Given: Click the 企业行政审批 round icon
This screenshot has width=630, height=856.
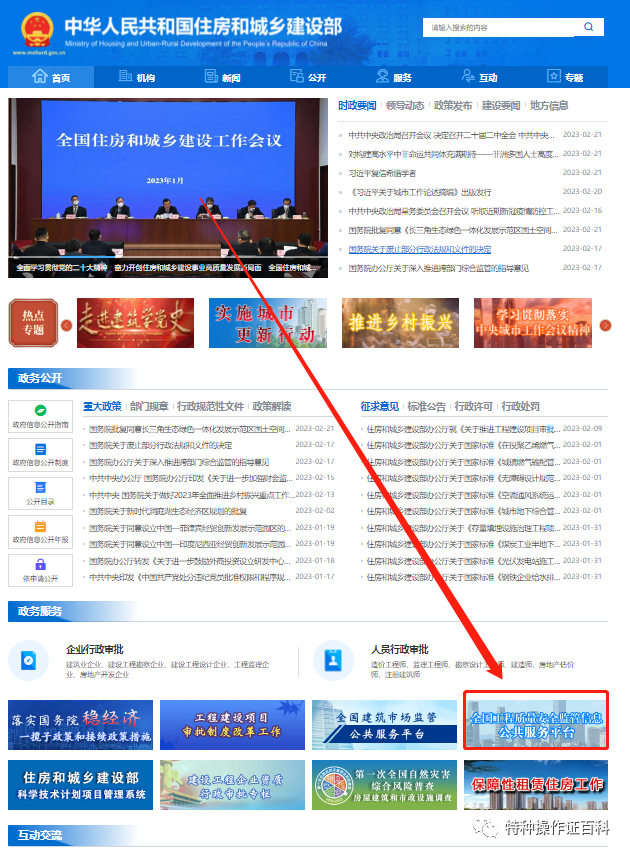Looking at the screenshot, I should click(x=29, y=661).
